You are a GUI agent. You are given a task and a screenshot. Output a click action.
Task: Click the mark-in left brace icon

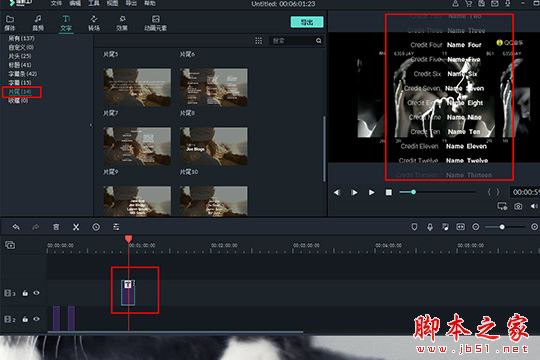point(489,192)
